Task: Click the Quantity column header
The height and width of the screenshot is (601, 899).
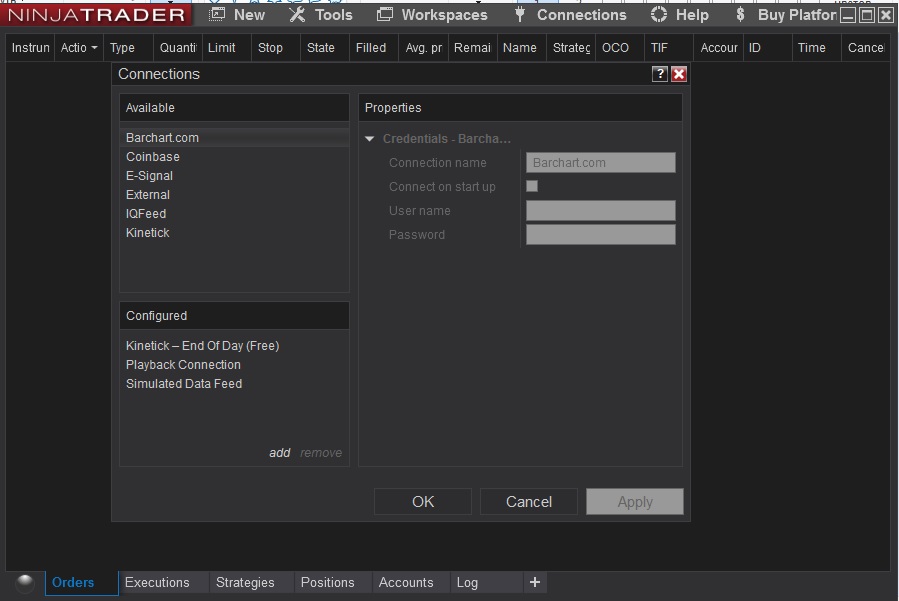Action: tap(178, 48)
